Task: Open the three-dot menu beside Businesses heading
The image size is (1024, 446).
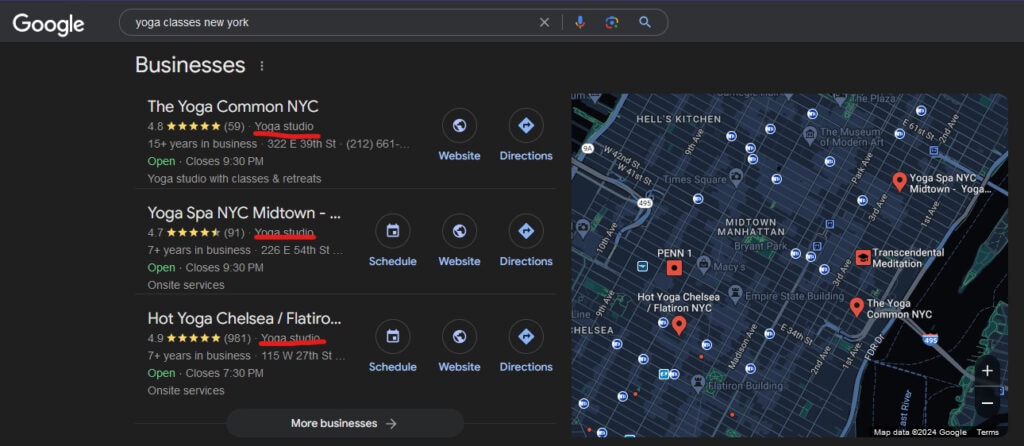Action: point(262,66)
